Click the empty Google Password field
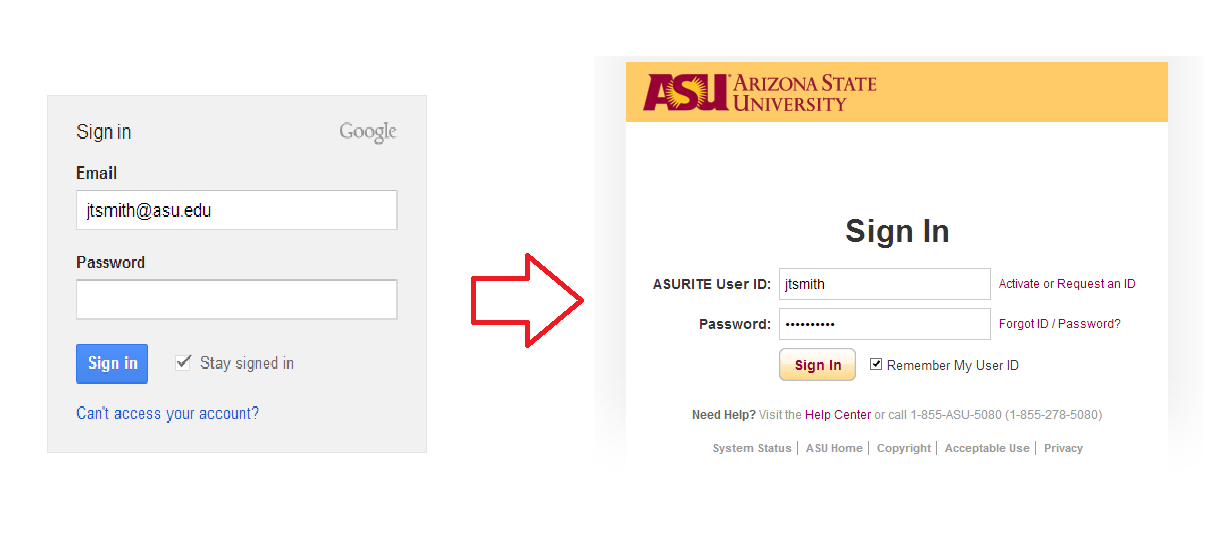 [236, 300]
